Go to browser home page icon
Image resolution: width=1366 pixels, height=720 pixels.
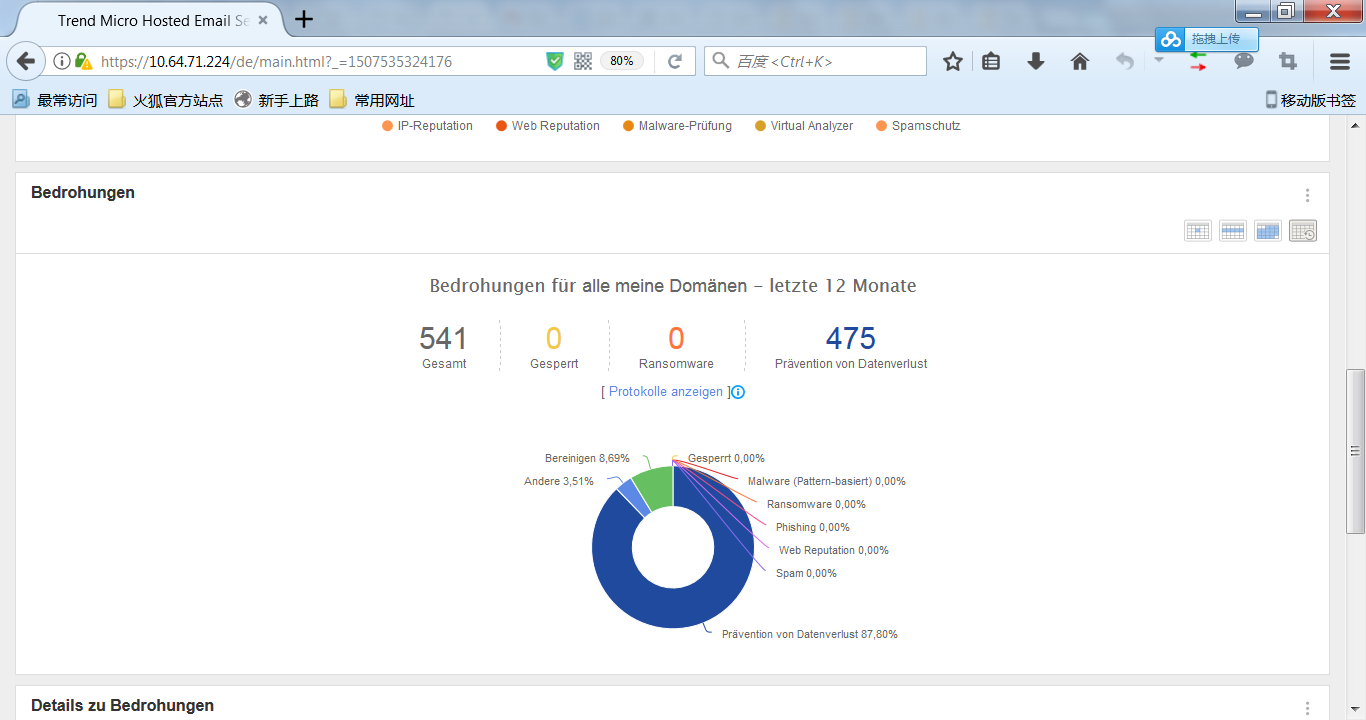pyautogui.click(x=1080, y=62)
